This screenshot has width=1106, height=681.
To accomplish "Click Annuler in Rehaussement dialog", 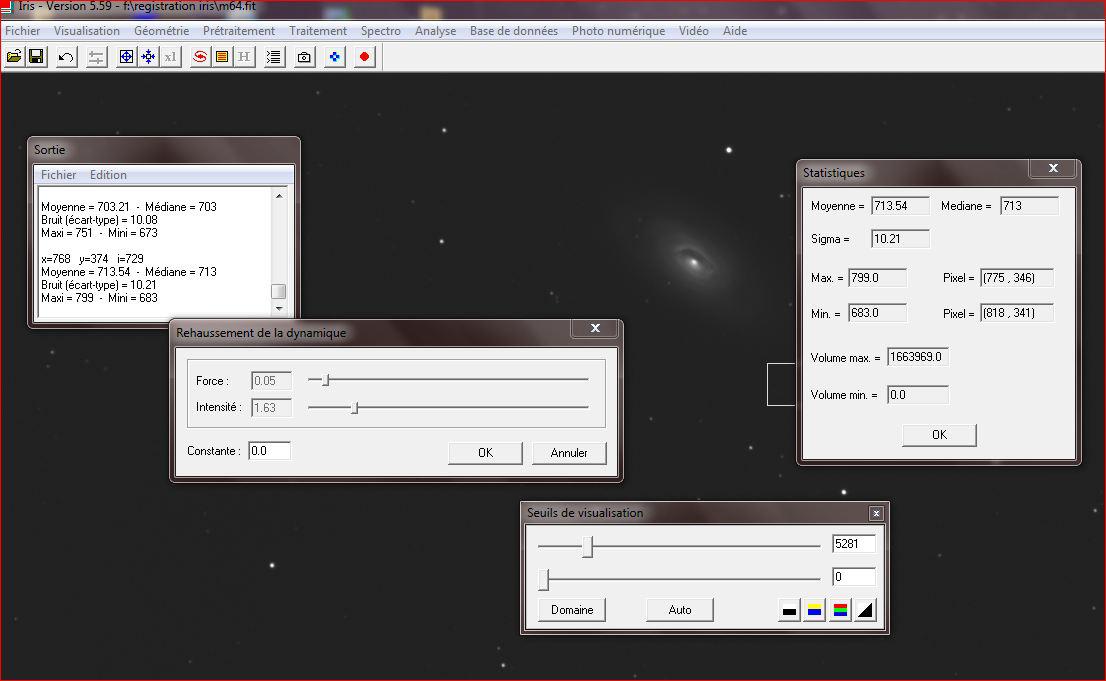I will [x=569, y=453].
